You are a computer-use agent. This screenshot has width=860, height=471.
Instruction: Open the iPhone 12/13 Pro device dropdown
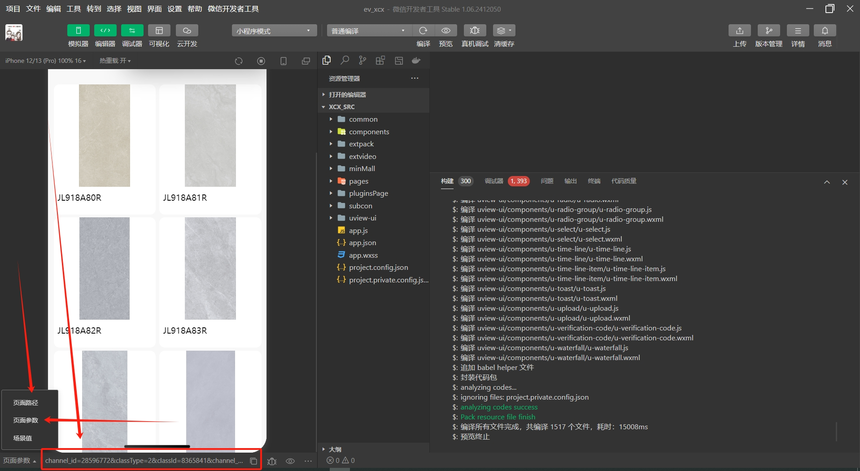pyautogui.click(x=46, y=61)
